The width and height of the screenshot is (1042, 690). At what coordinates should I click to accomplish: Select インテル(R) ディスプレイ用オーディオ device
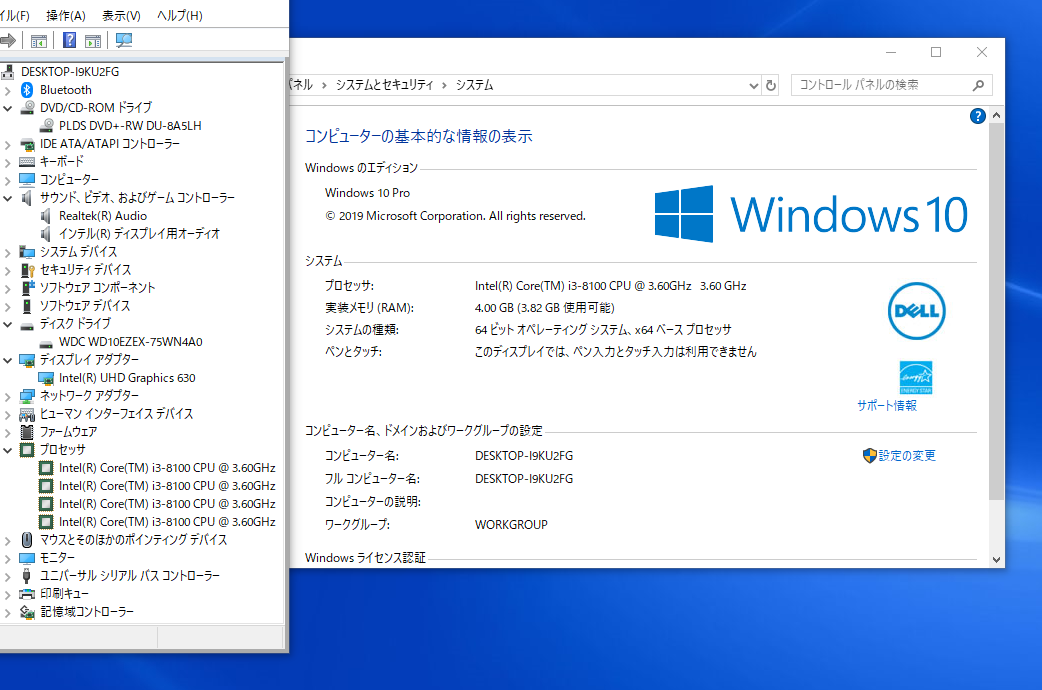coord(139,233)
